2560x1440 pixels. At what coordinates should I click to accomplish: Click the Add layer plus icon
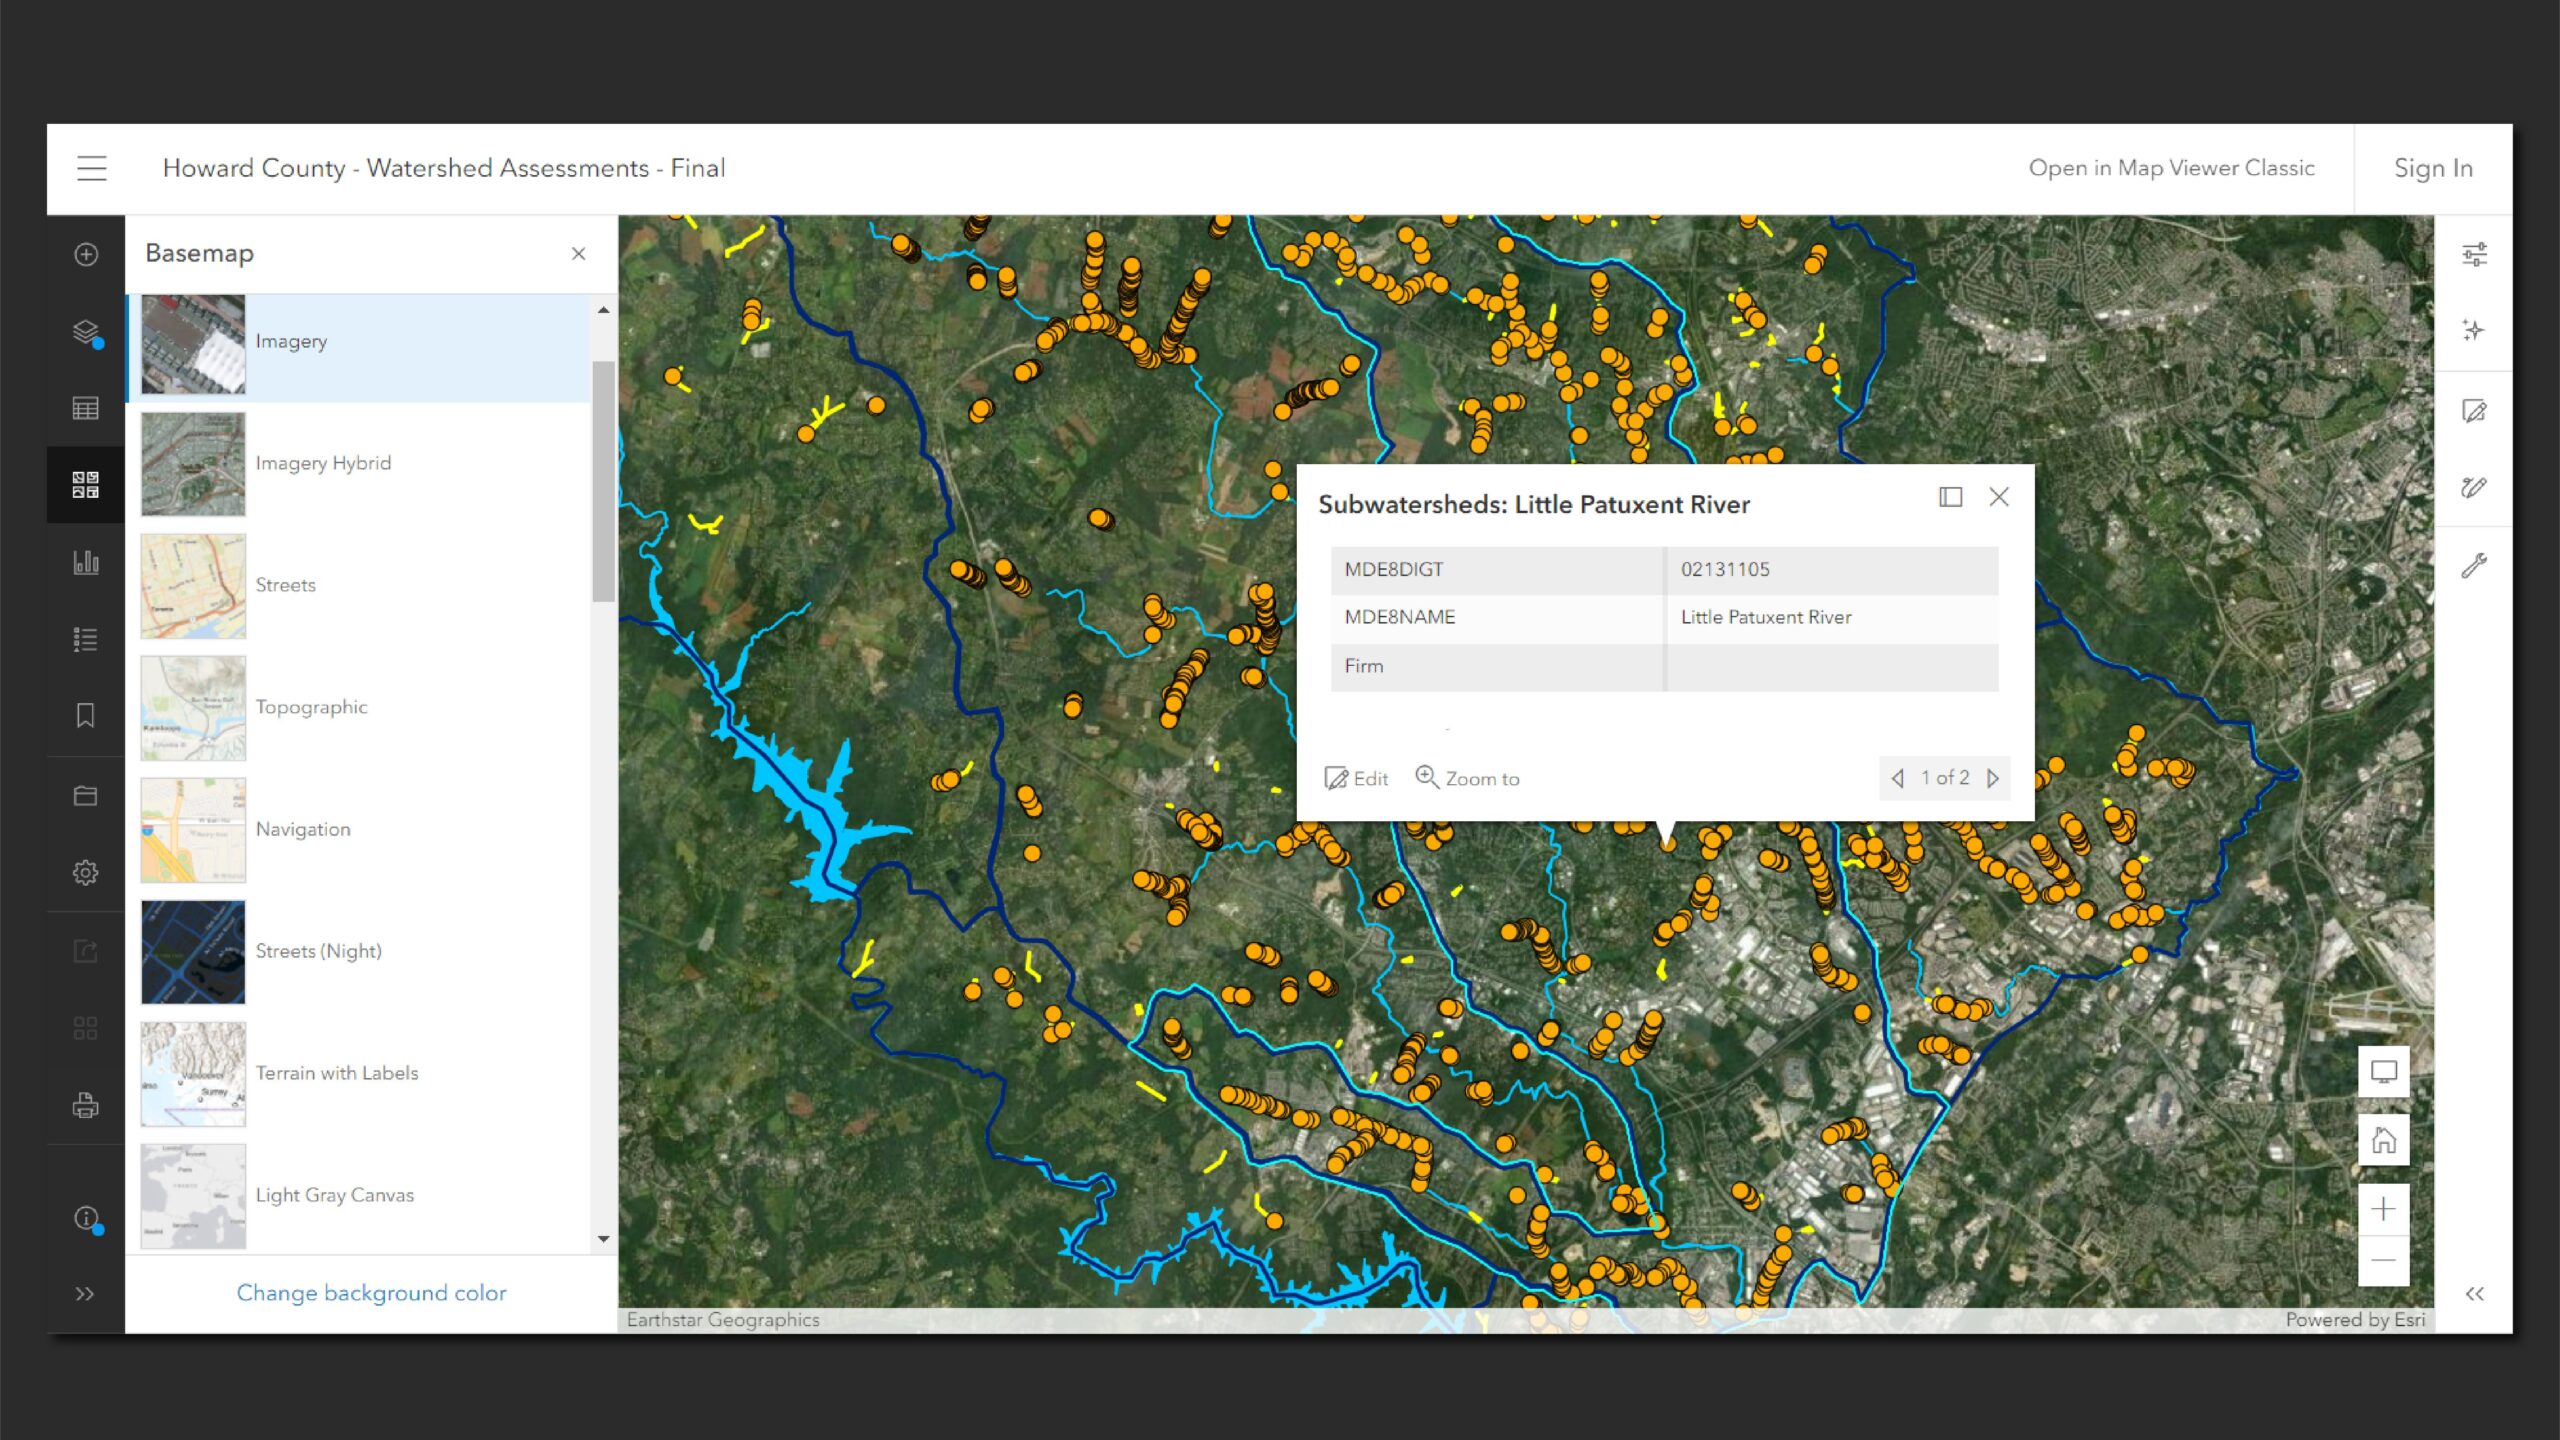tap(86, 254)
